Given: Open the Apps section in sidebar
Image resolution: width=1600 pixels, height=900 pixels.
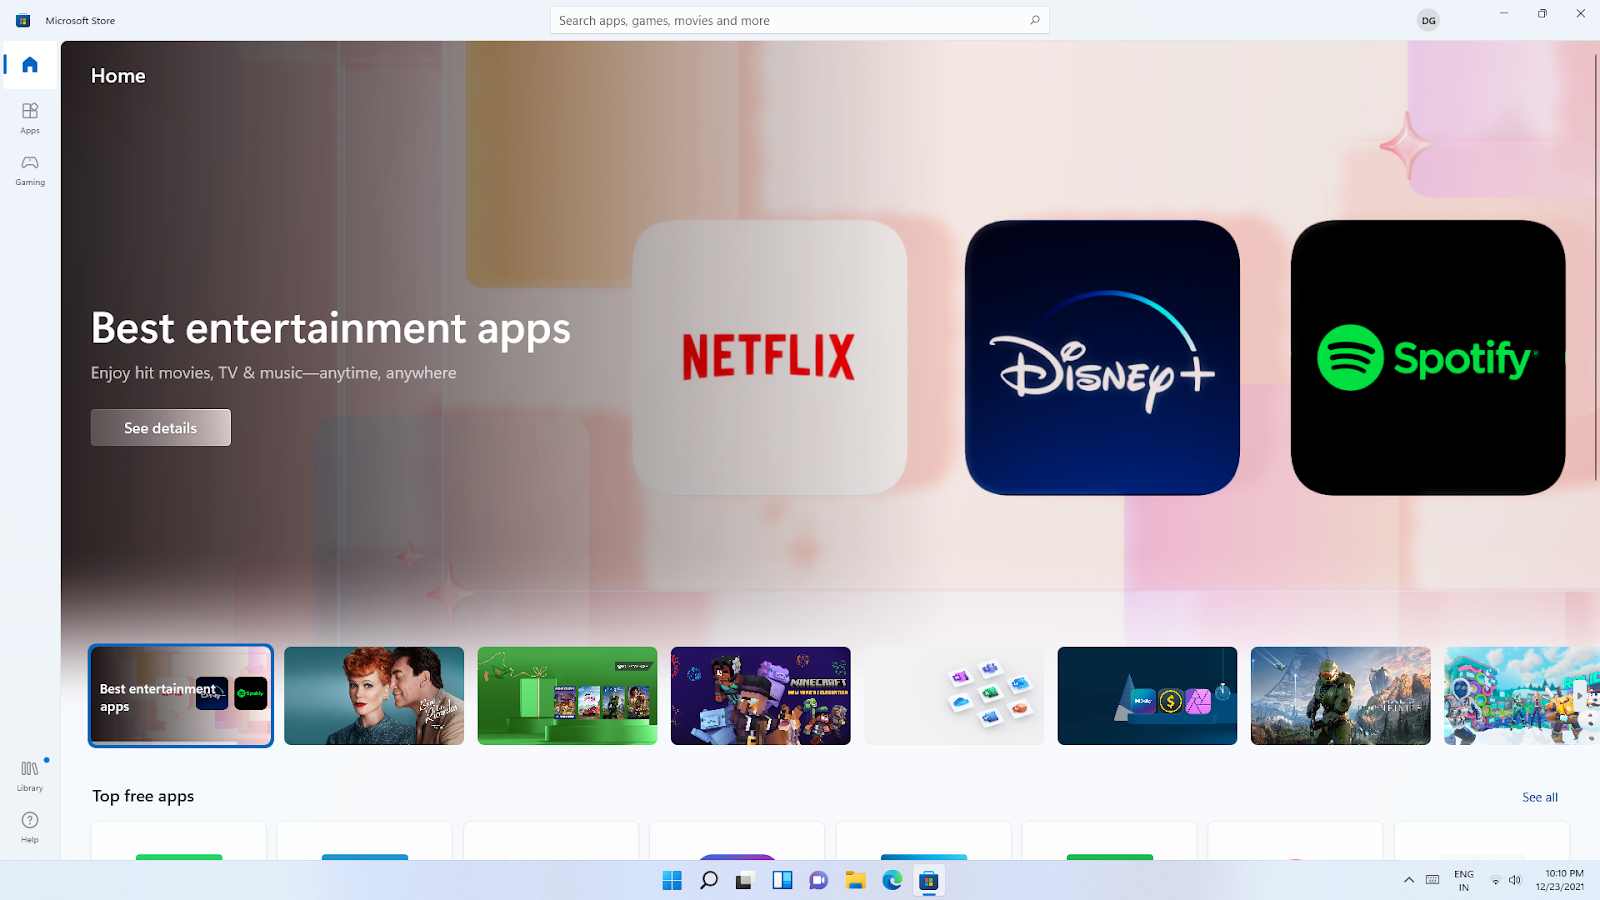Looking at the screenshot, I should tap(30, 117).
